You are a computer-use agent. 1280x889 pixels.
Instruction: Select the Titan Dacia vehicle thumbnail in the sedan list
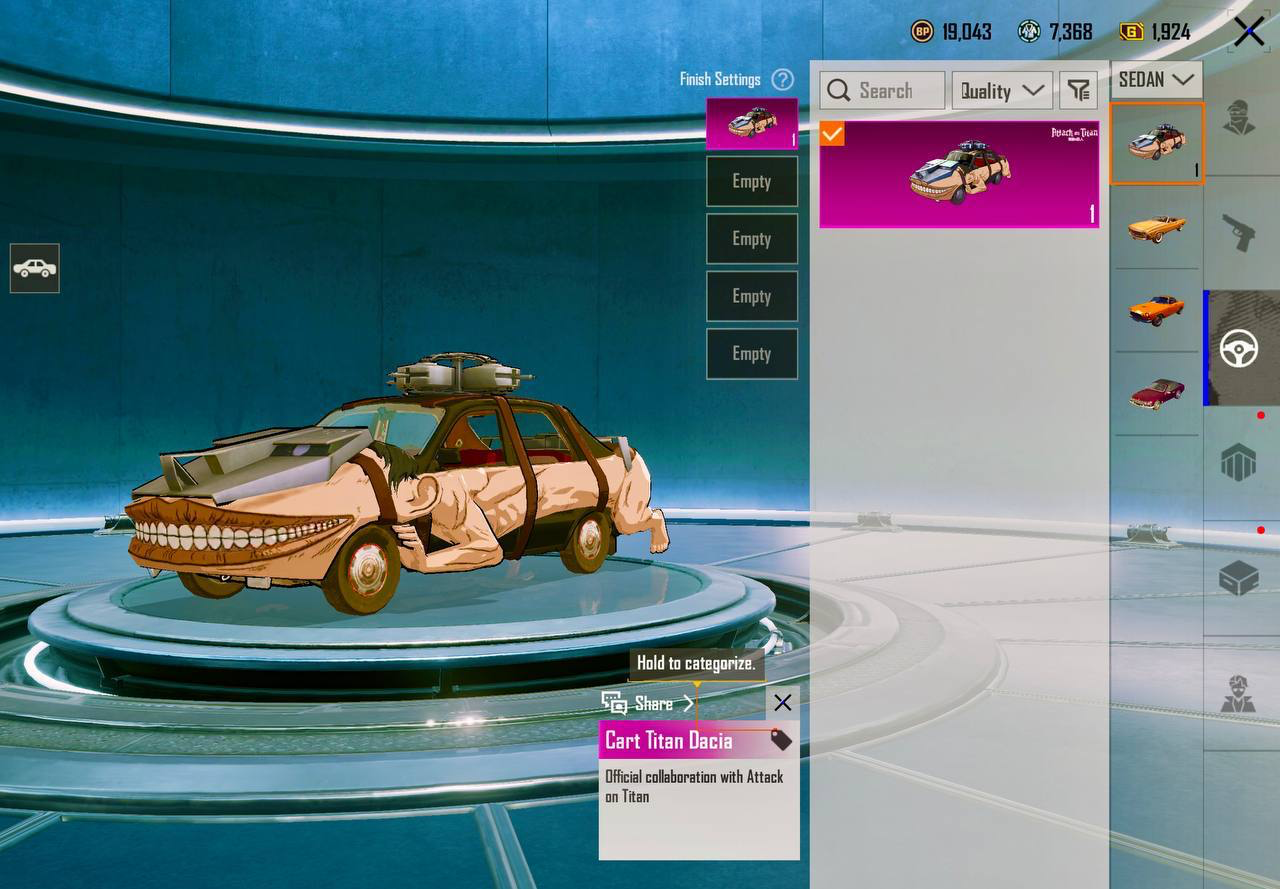coord(1157,144)
